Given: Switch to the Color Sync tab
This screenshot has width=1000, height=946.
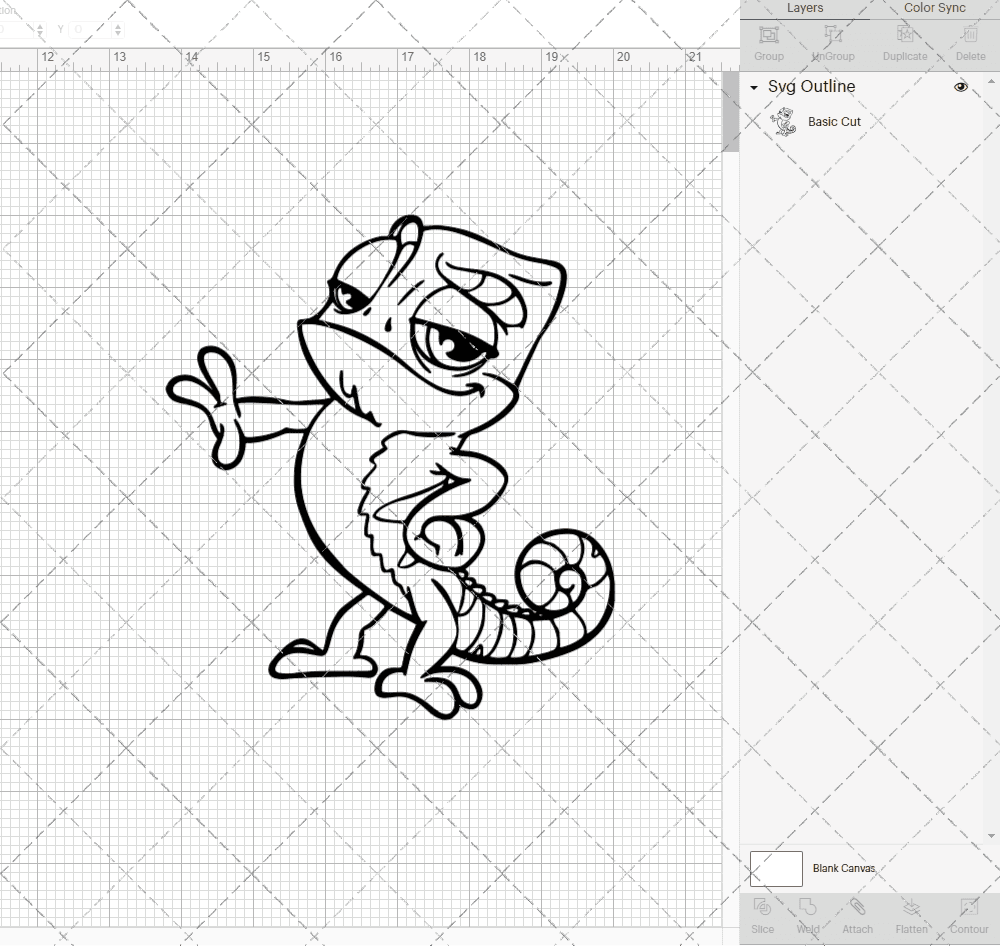Looking at the screenshot, I should point(934,8).
